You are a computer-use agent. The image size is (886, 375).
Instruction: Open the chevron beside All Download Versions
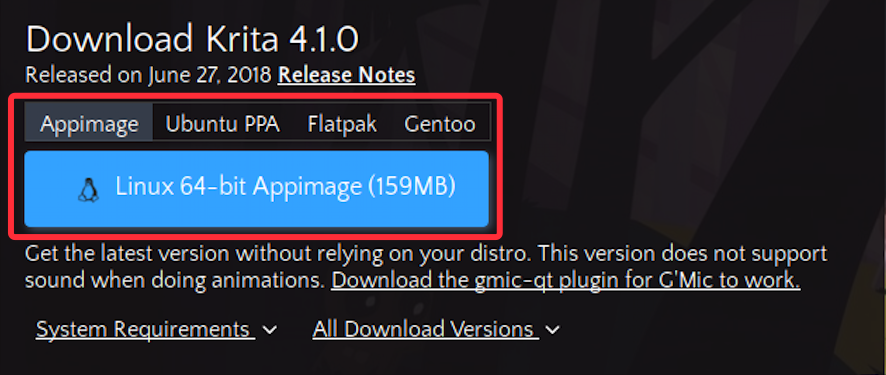click(x=553, y=330)
